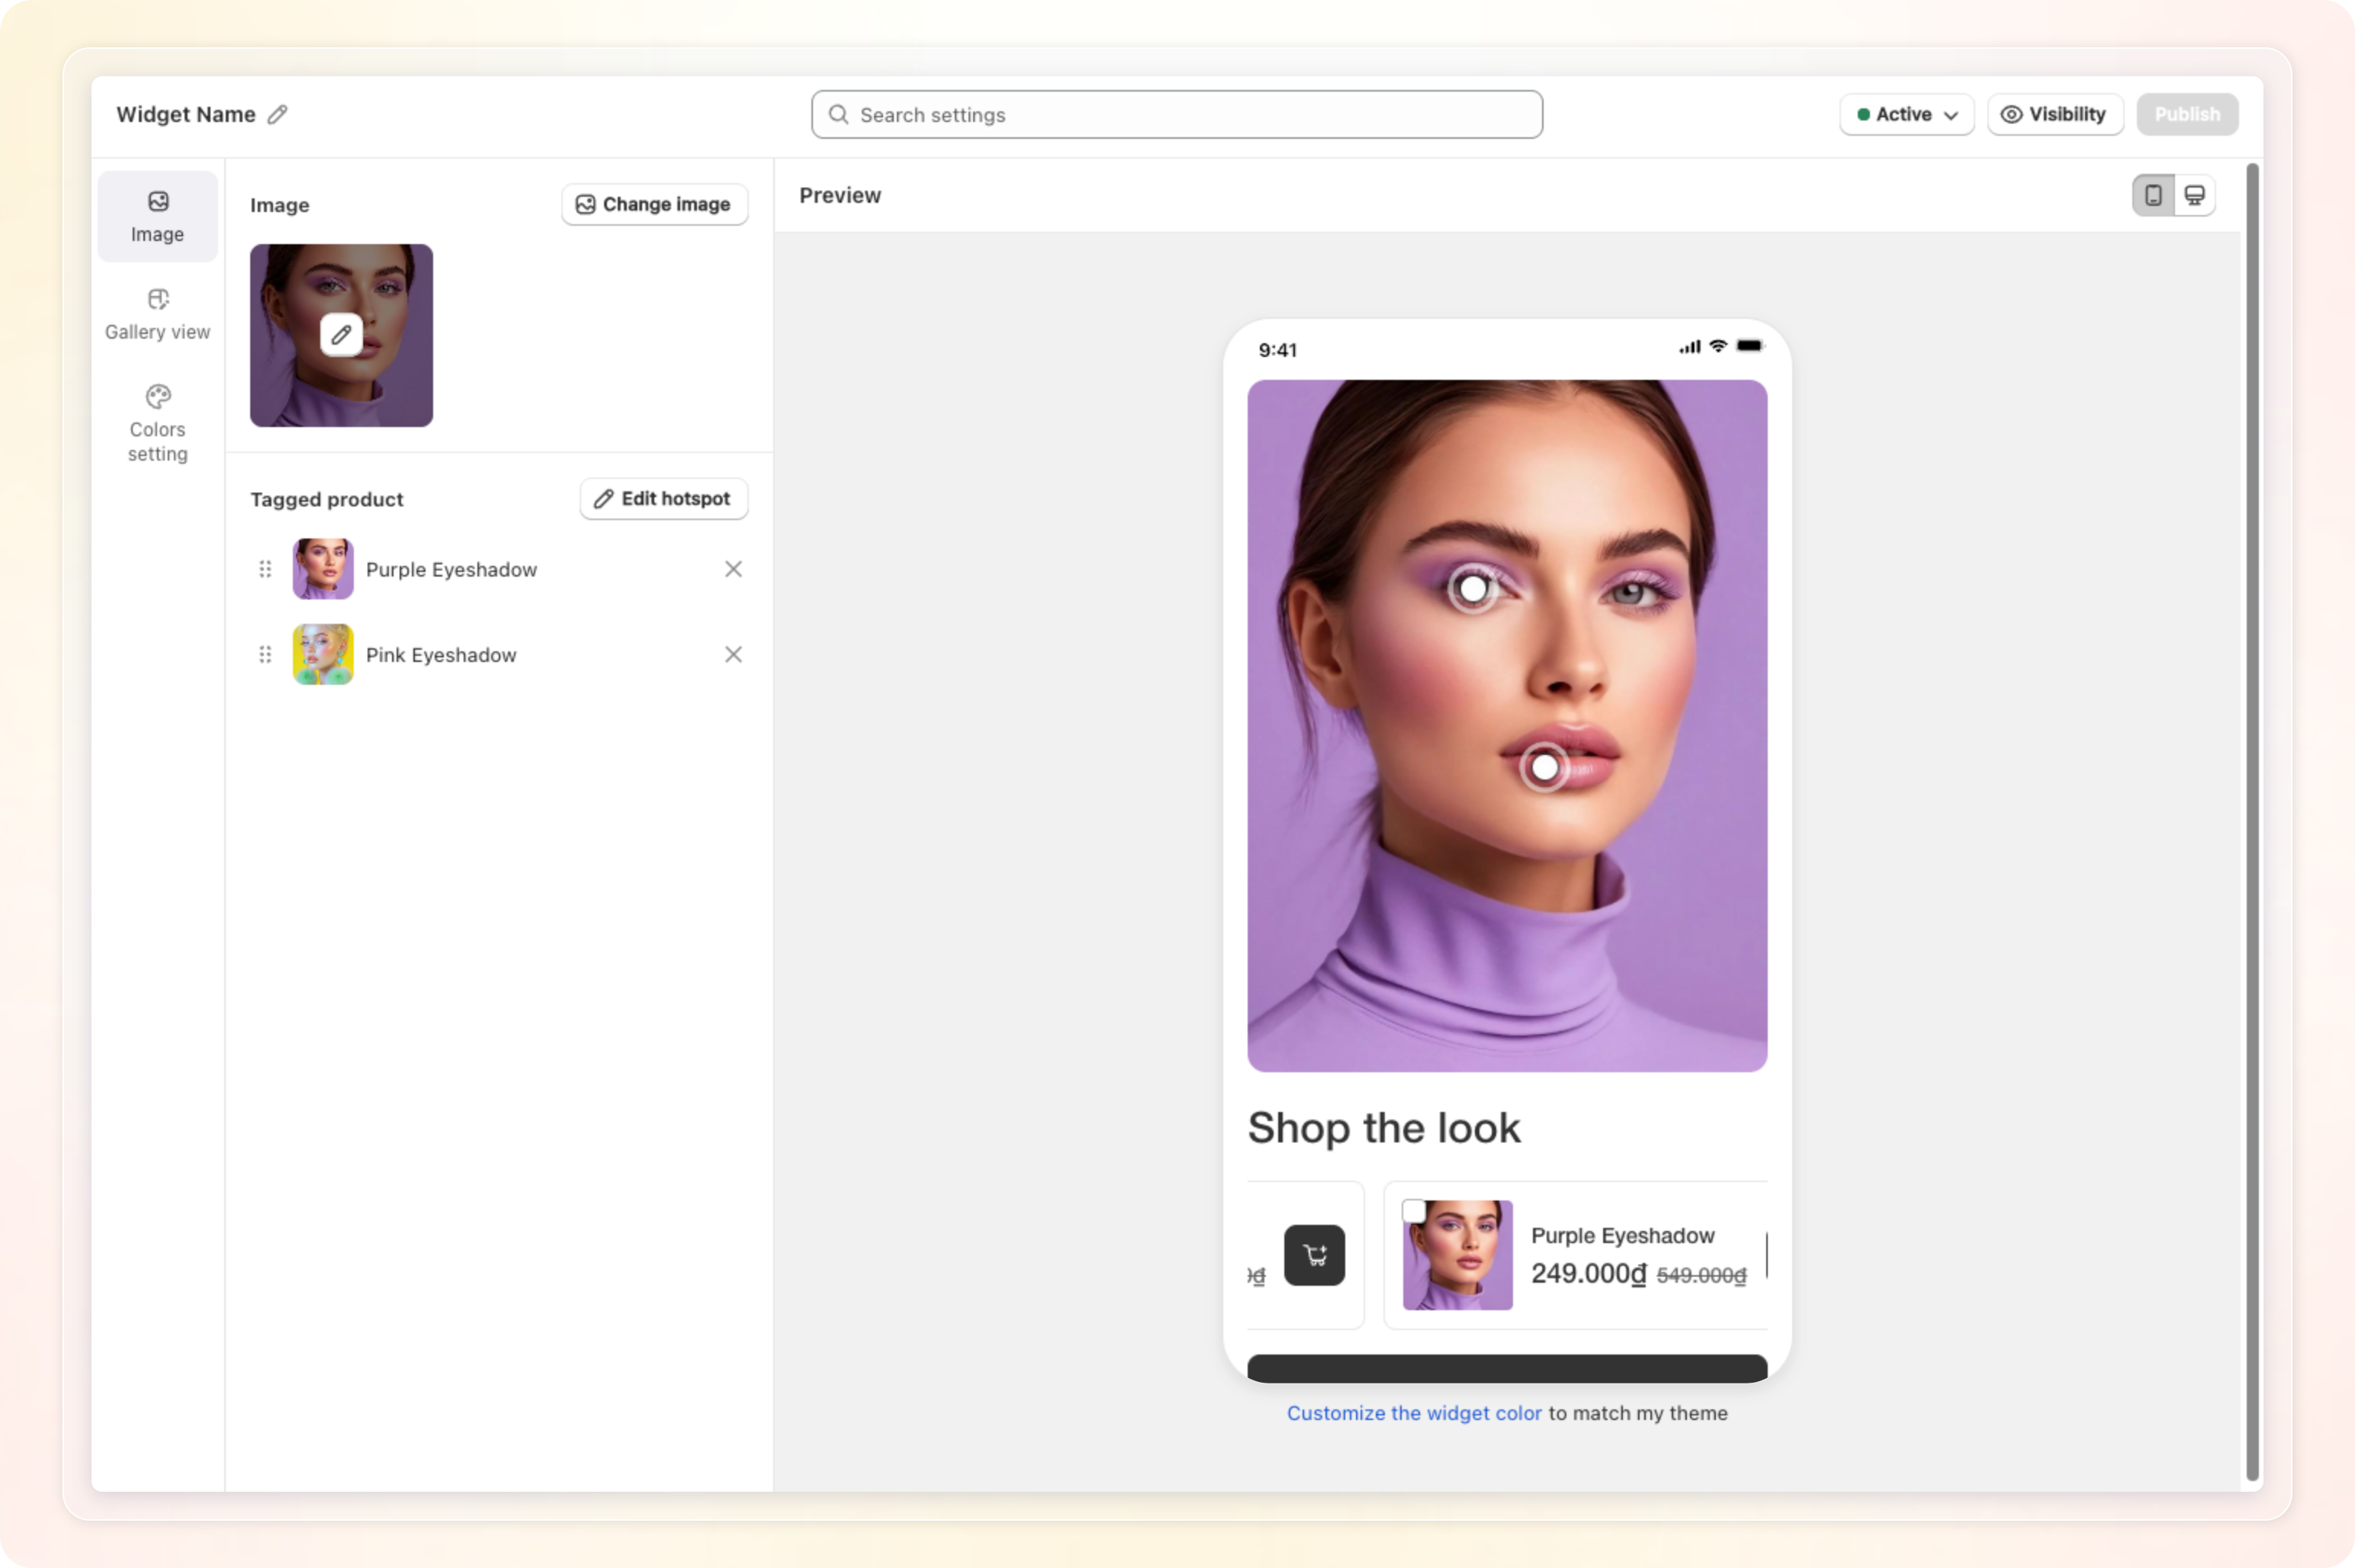Switch to Gallery view section
The height and width of the screenshot is (1568, 2355).
click(x=157, y=314)
